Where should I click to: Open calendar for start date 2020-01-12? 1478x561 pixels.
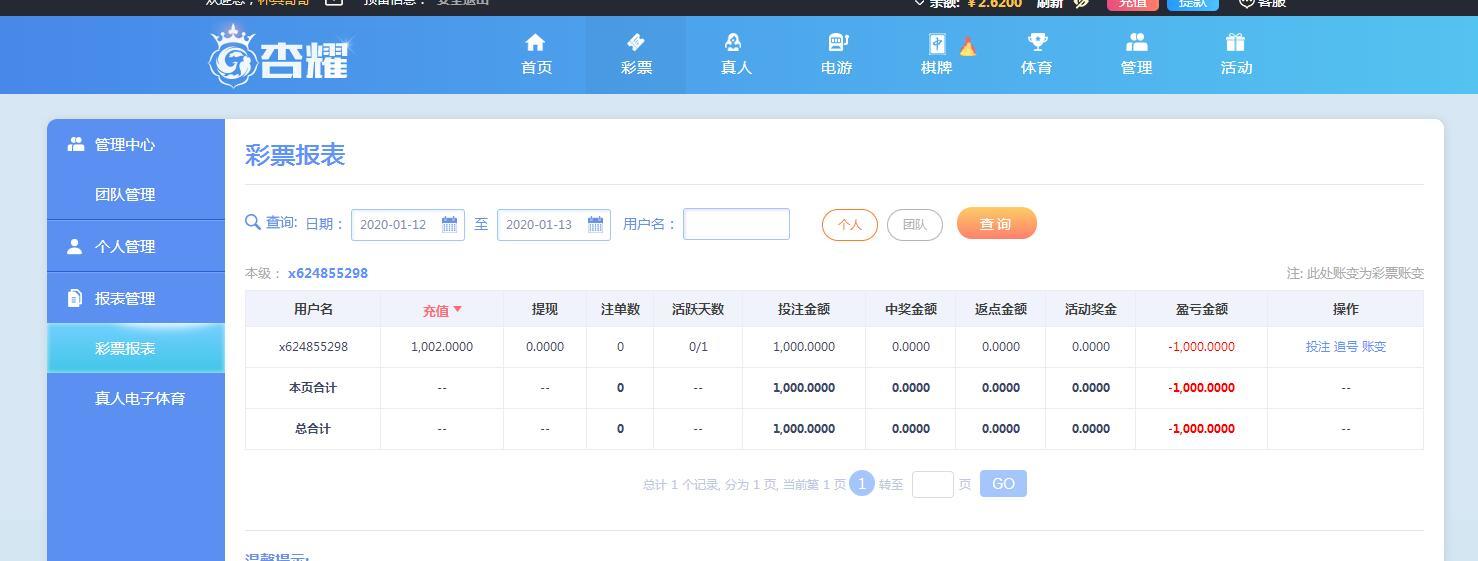click(x=449, y=224)
